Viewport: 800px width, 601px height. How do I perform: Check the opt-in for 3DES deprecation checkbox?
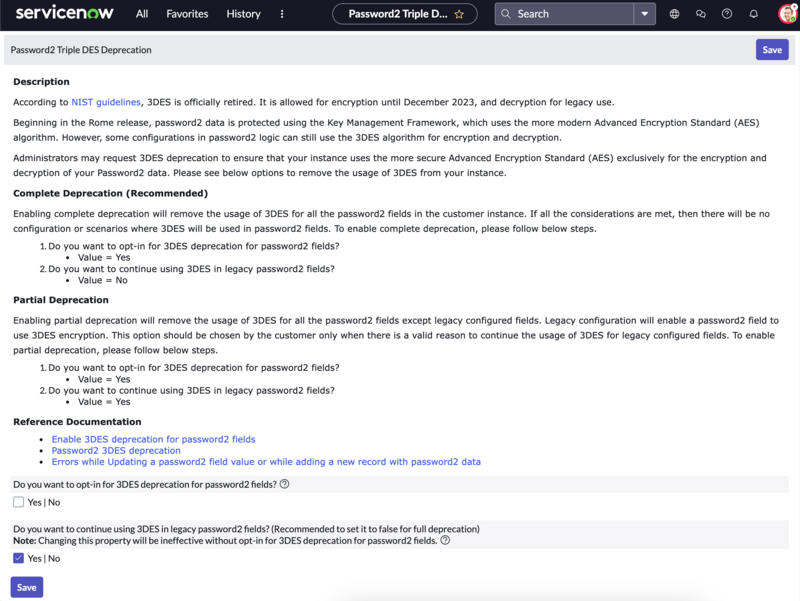pyautogui.click(x=18, y=502)
